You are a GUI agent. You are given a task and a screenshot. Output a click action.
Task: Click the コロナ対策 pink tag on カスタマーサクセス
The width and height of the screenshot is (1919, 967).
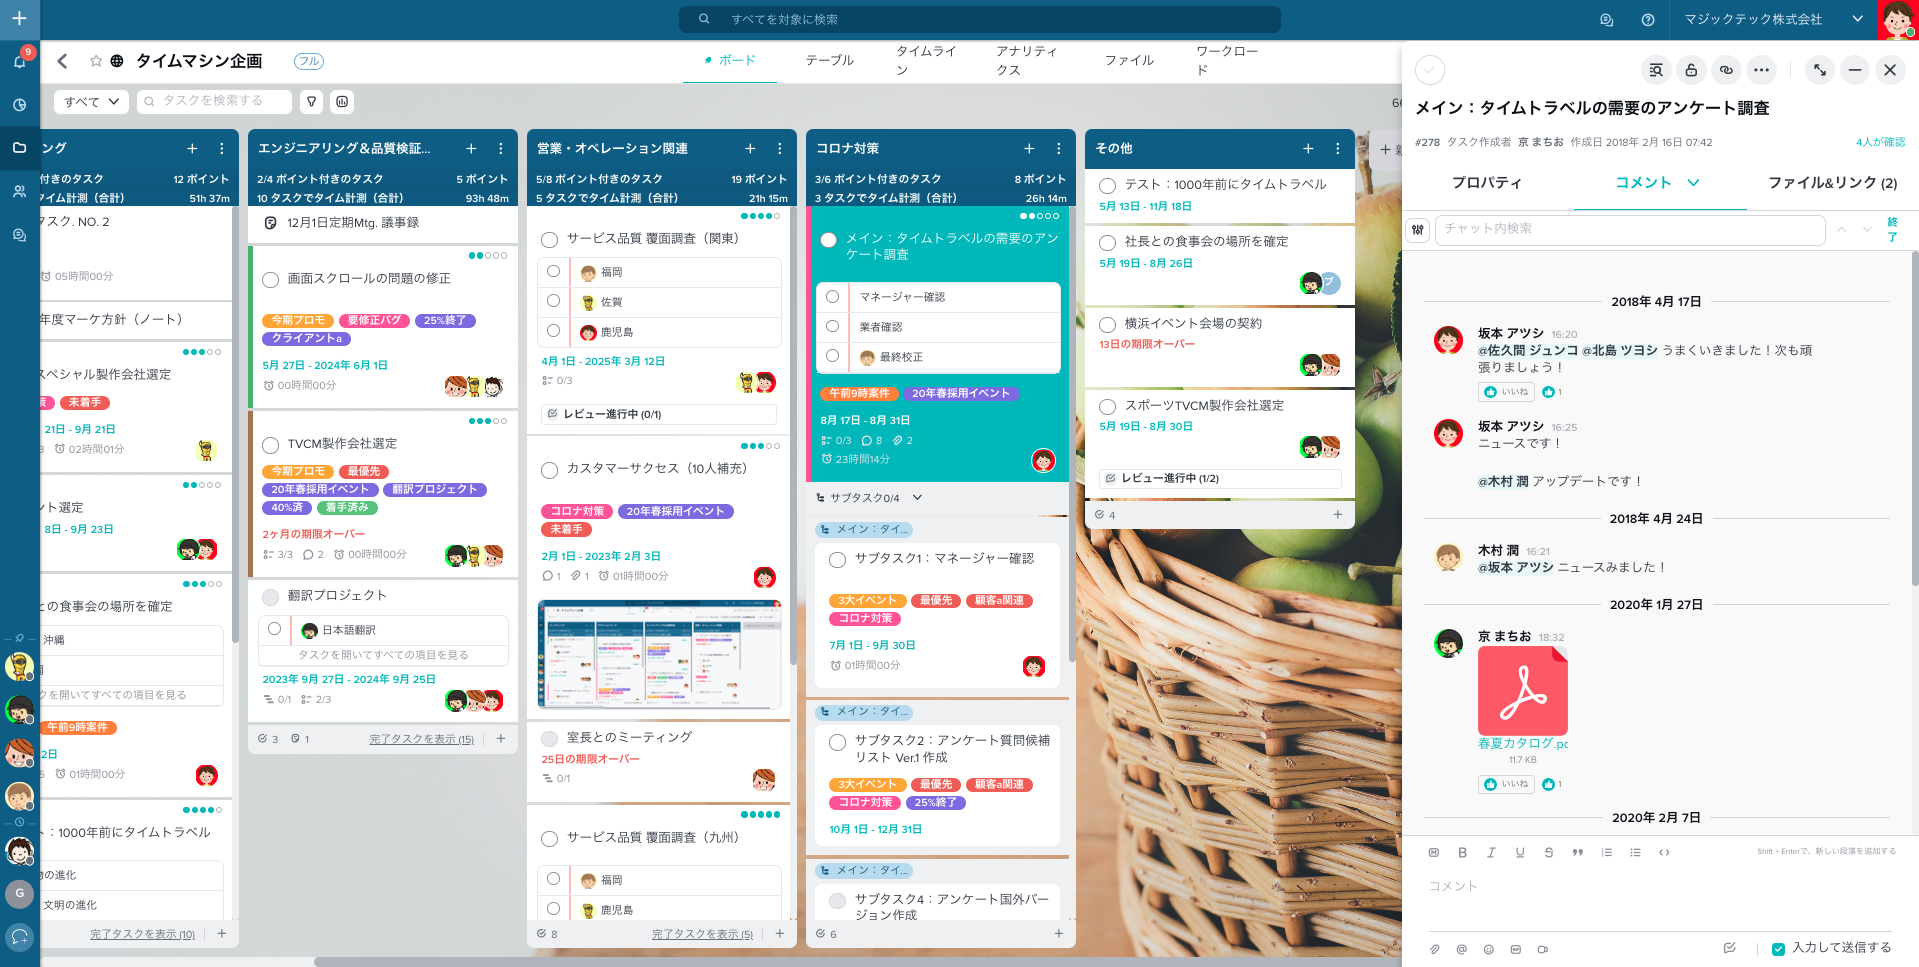click(x=577, y=511)
